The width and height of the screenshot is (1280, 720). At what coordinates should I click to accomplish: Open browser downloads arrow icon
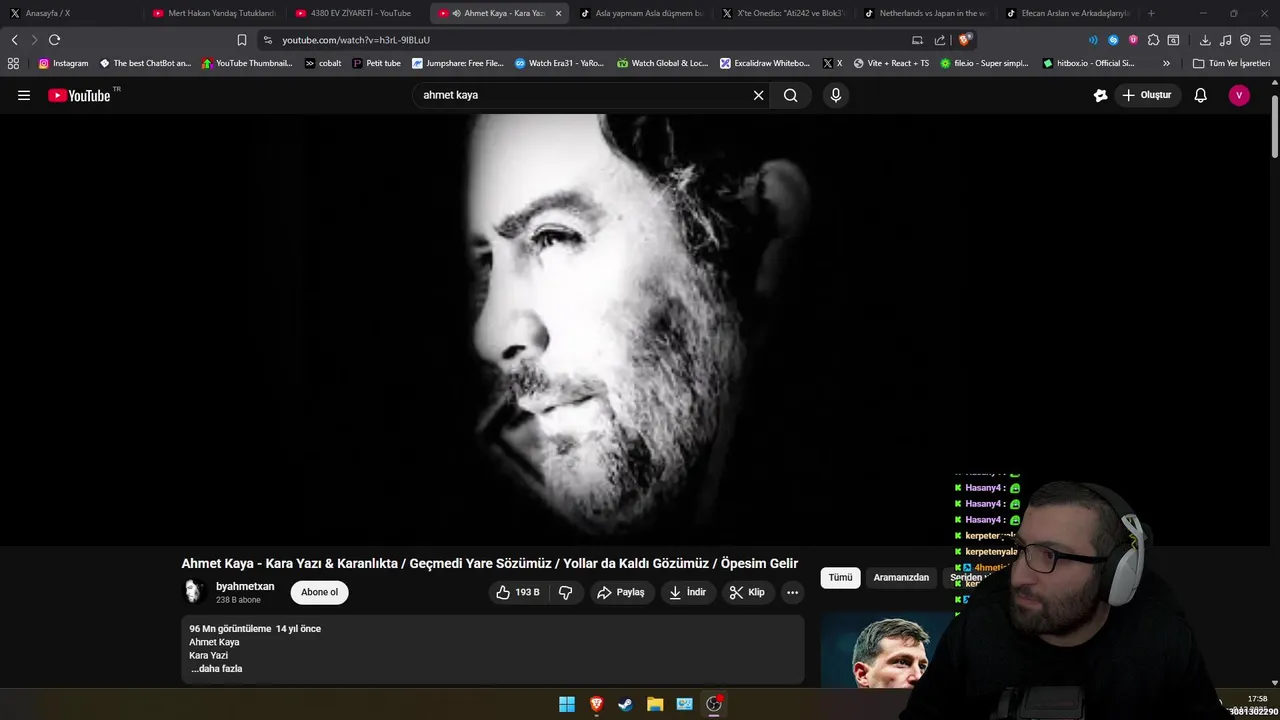point(1205,40)
